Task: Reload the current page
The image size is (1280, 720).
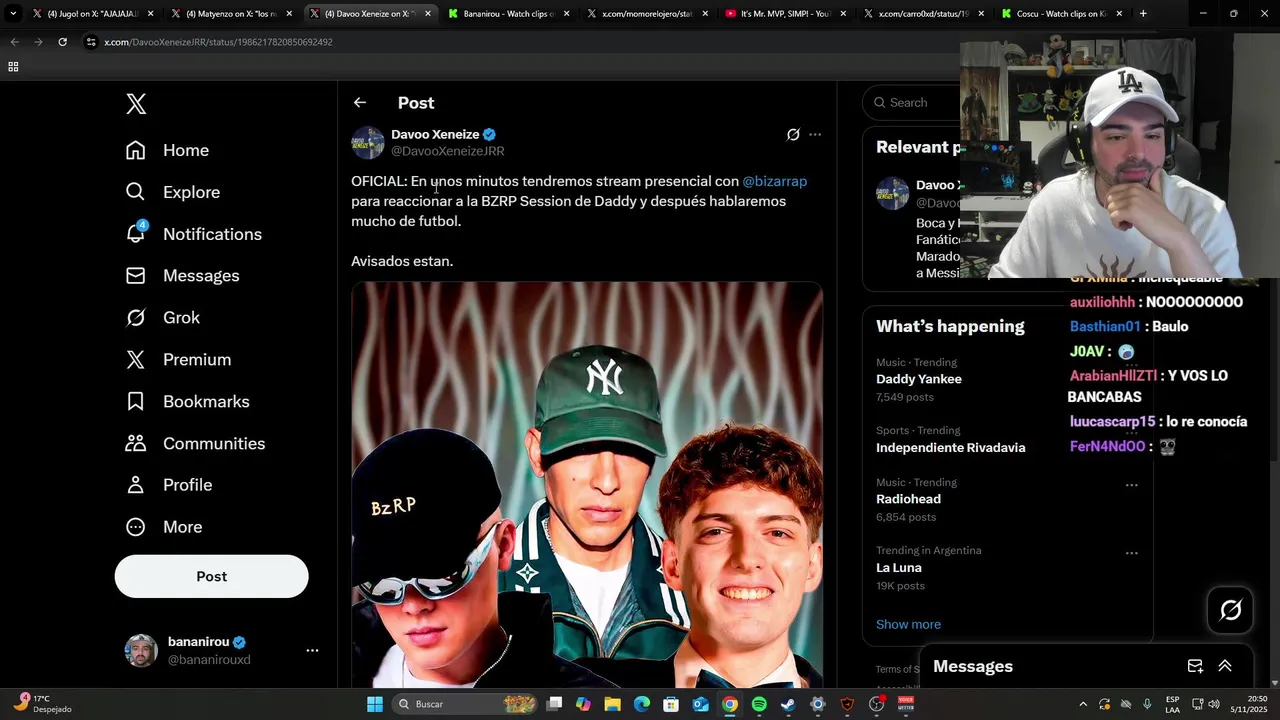Action: (62, 42)
